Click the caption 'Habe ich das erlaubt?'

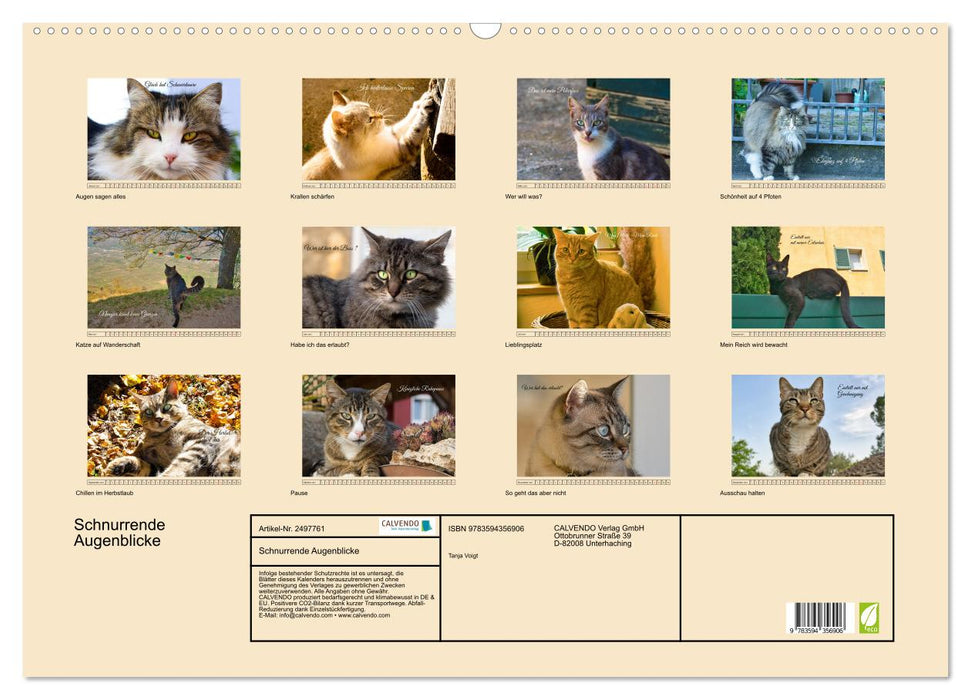(x=320, y=344)
